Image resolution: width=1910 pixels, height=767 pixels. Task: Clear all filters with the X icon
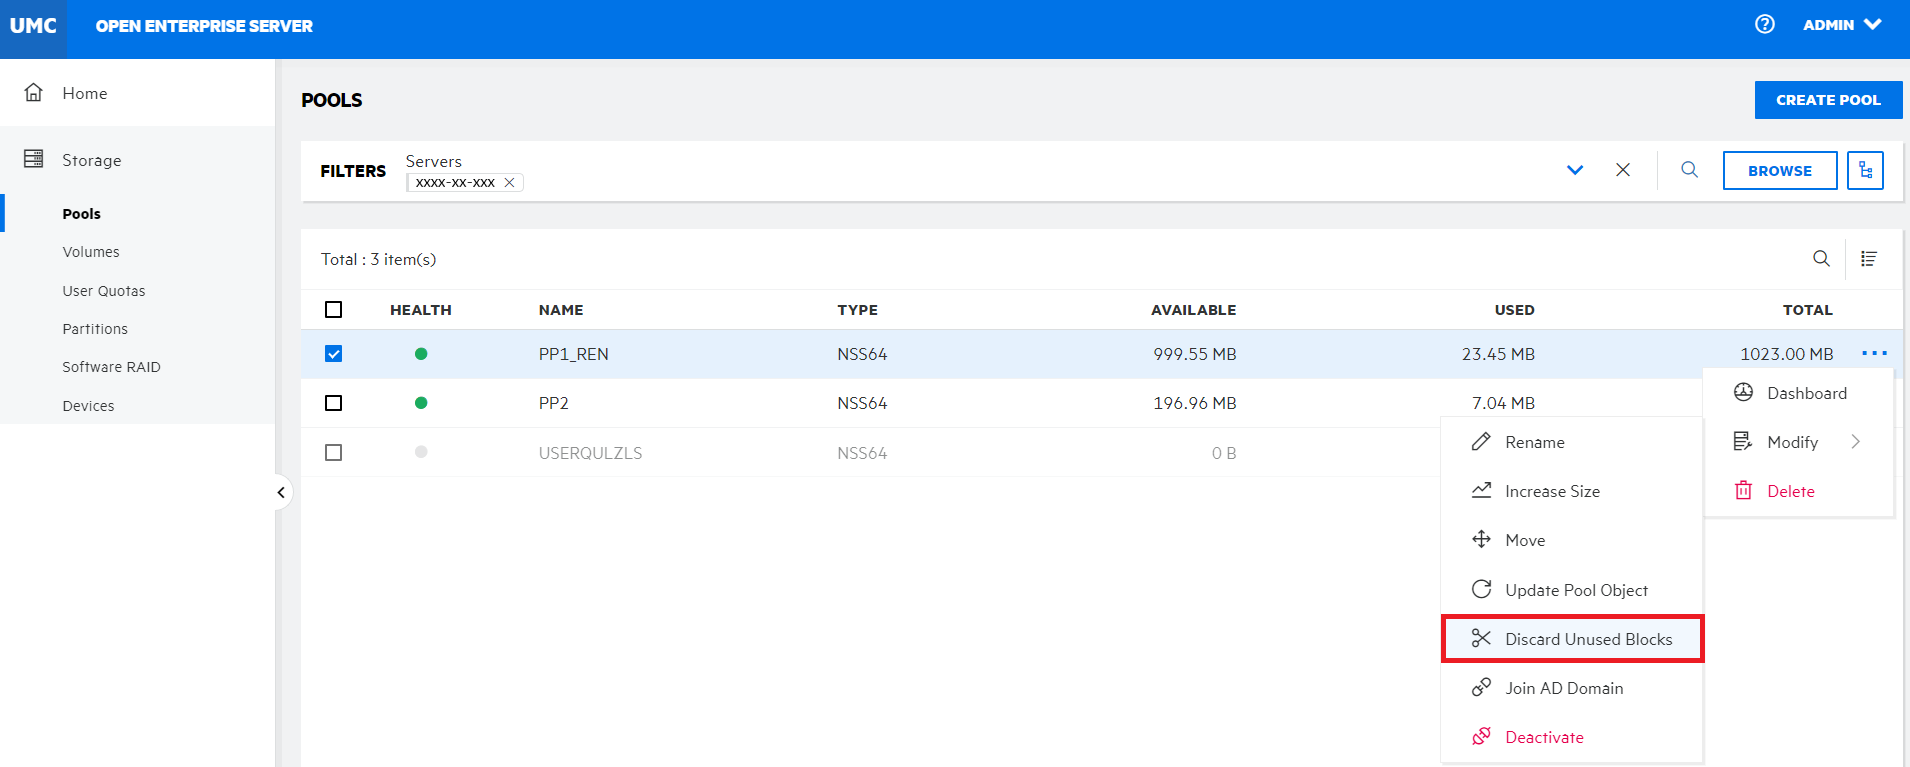point(1623,170)
